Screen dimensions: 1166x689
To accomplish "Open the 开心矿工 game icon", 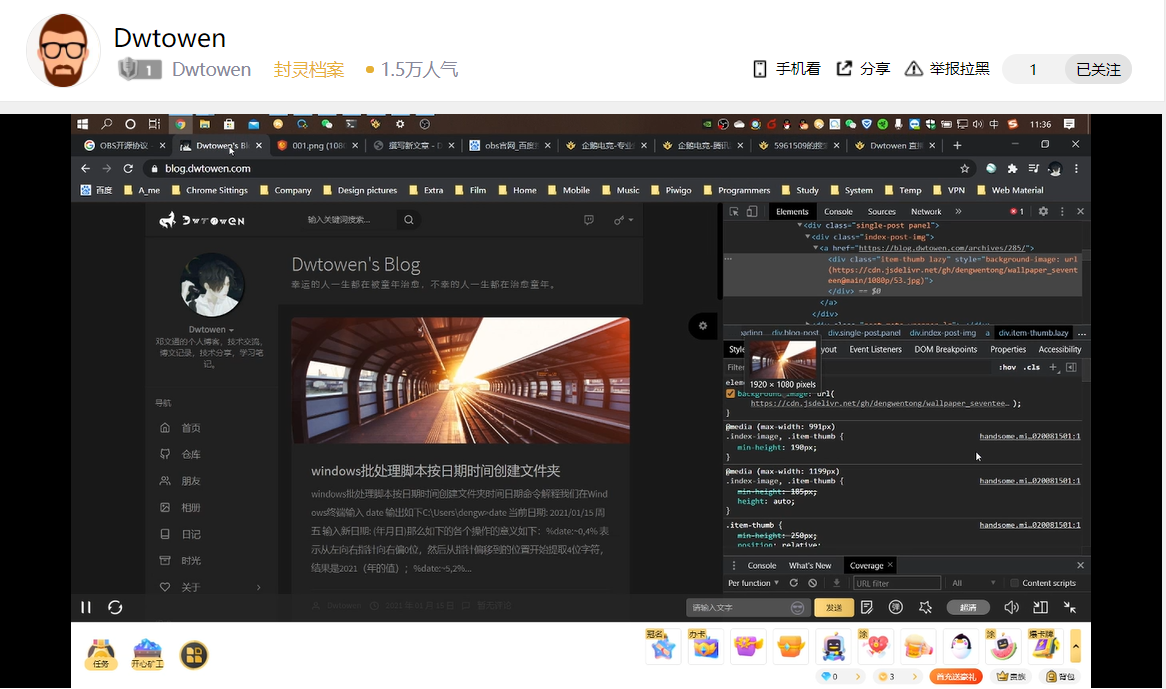I will click(147, 654).
